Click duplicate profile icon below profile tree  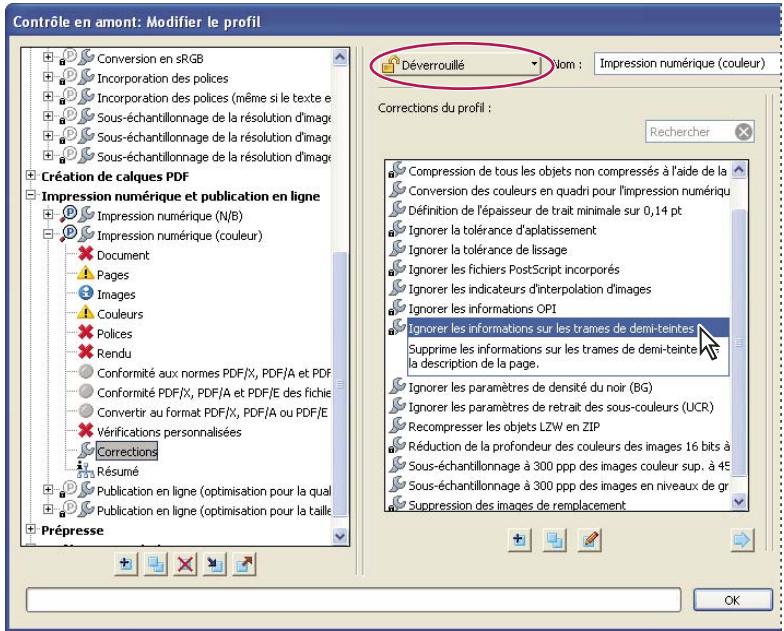pyautogui.click(x=156, y=565)
